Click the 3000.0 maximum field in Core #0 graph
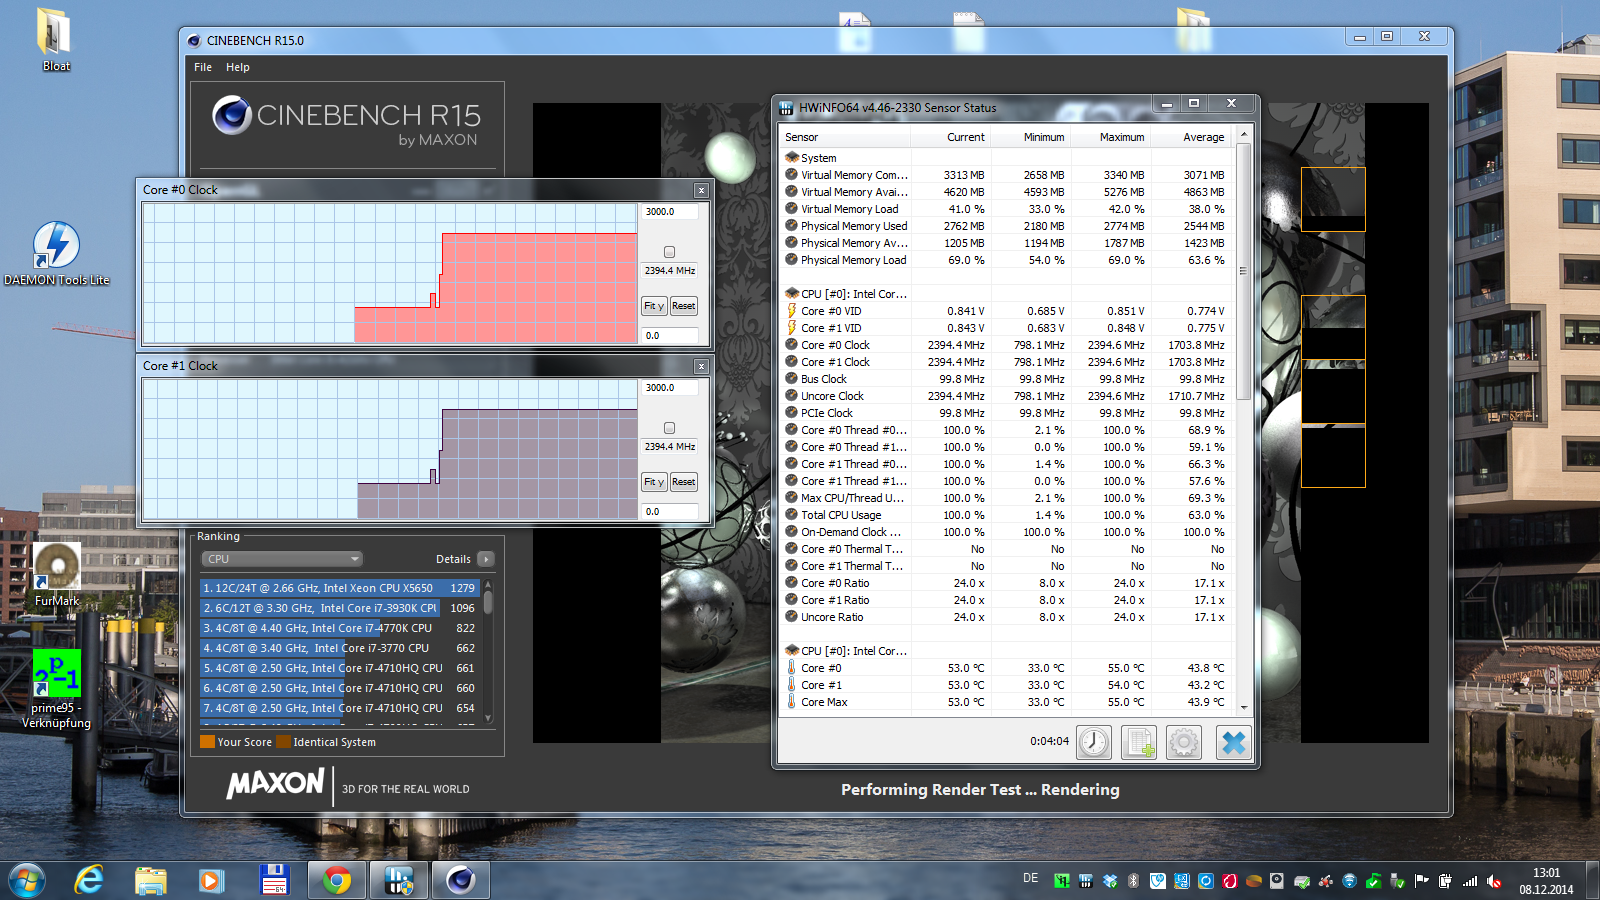The width and height of the screenshot is (1600, 900). click(669, 212)
